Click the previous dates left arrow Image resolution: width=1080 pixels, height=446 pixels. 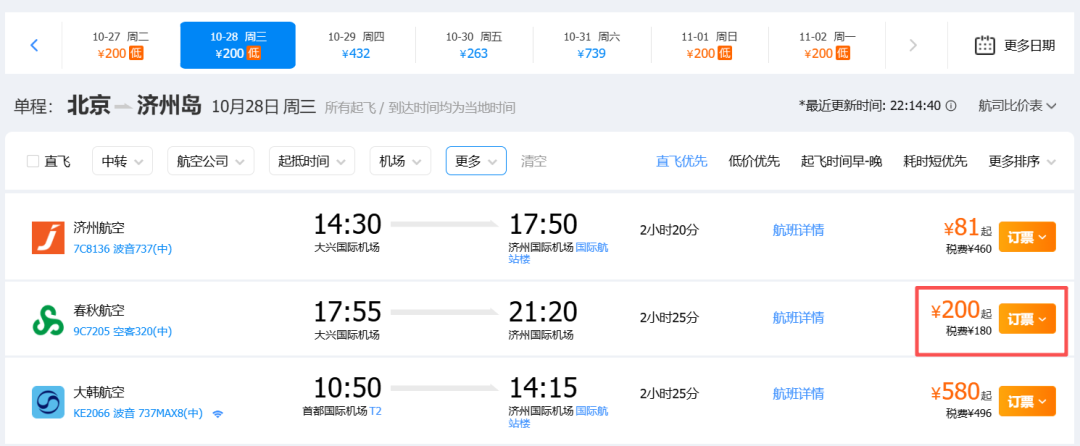tap(34, 45)
